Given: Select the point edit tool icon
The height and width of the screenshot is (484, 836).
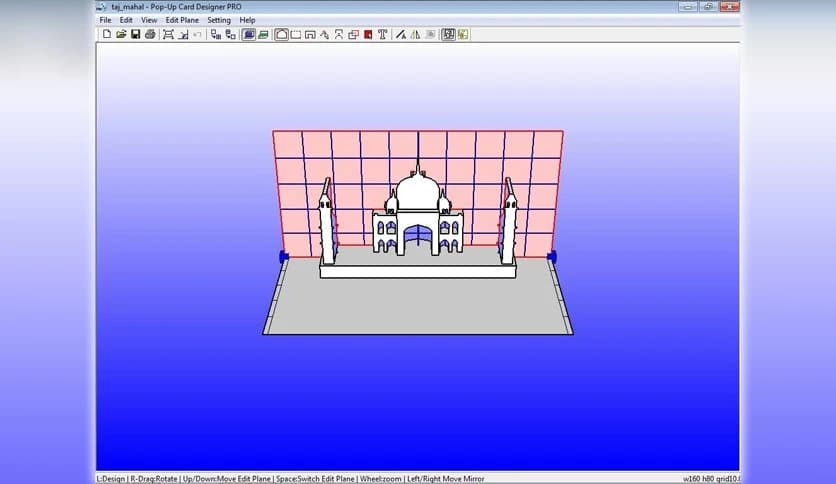Looking at the screenshot, I should click(x=325, y=35).
